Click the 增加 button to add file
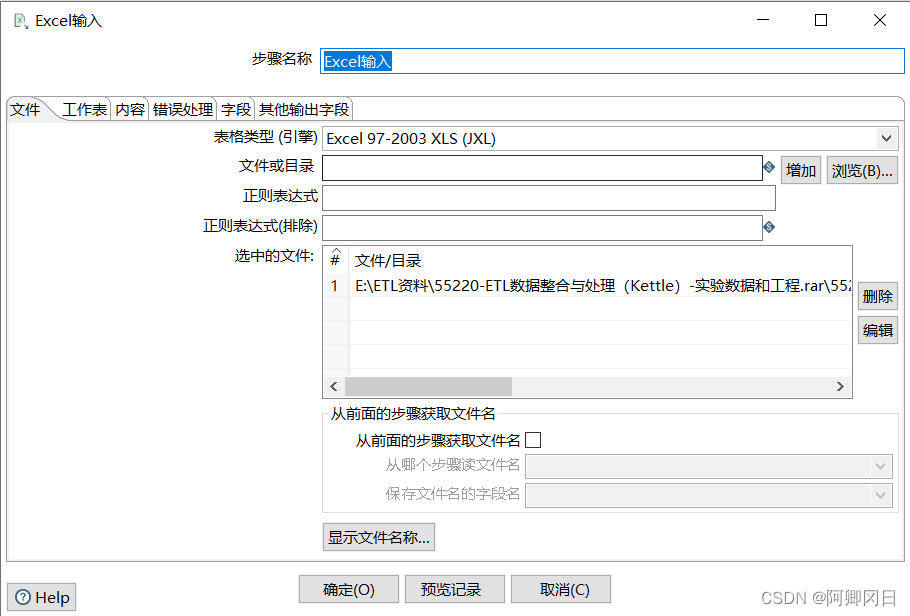This screenshot has height=616, width=910. (800, 169)
